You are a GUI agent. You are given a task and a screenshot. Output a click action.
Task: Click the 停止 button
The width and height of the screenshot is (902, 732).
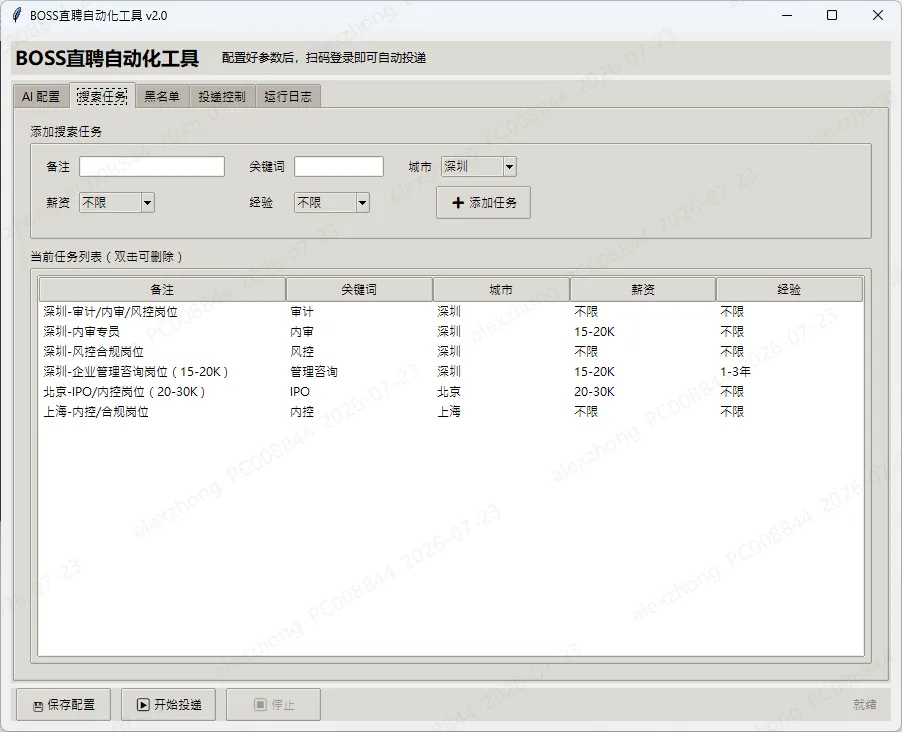point(273,704)
